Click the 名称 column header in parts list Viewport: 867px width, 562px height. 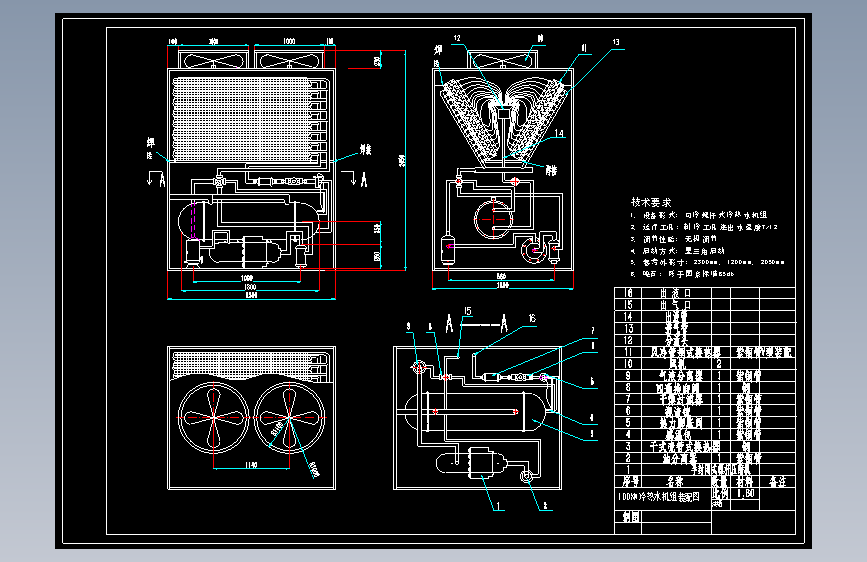676,481
